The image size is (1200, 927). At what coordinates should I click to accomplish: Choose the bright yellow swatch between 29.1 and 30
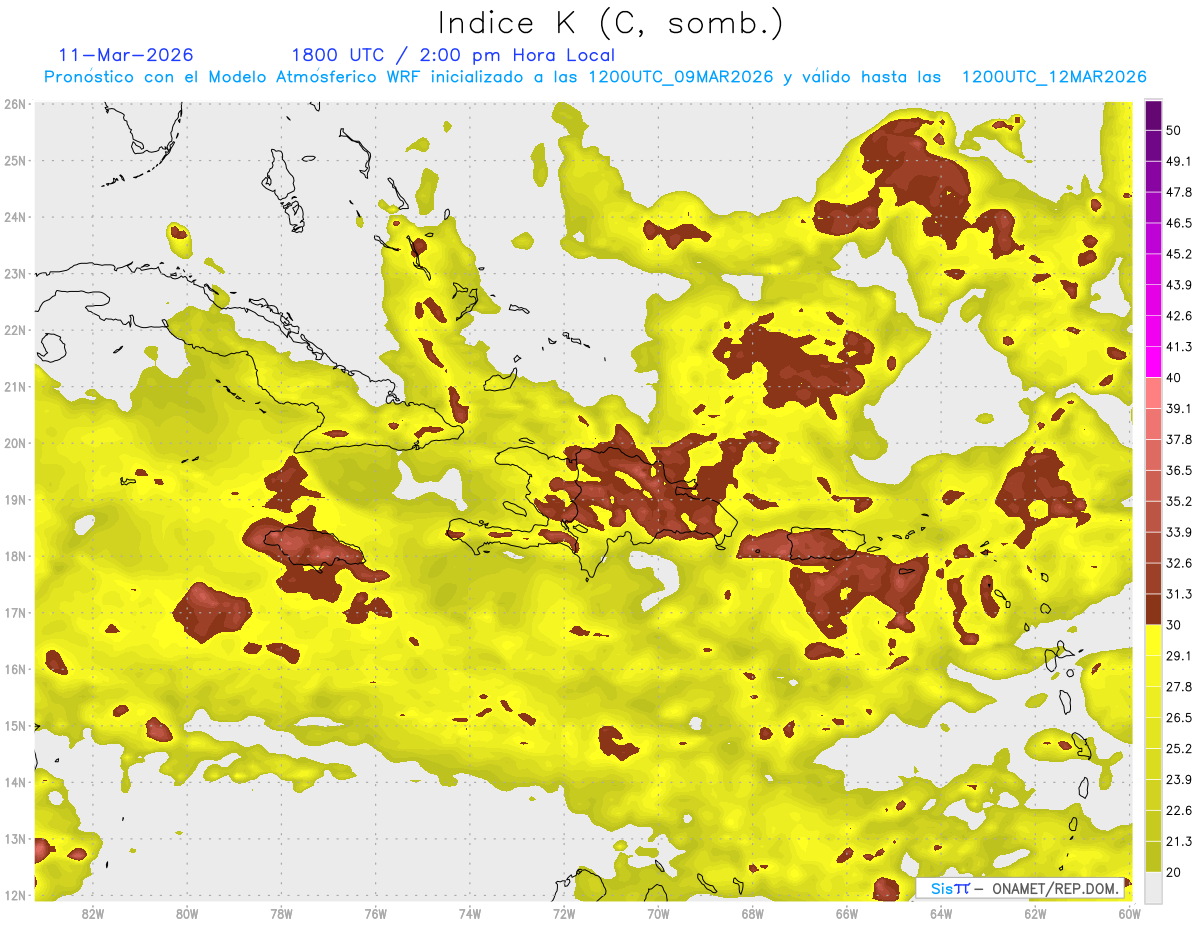coord(1153,640)
